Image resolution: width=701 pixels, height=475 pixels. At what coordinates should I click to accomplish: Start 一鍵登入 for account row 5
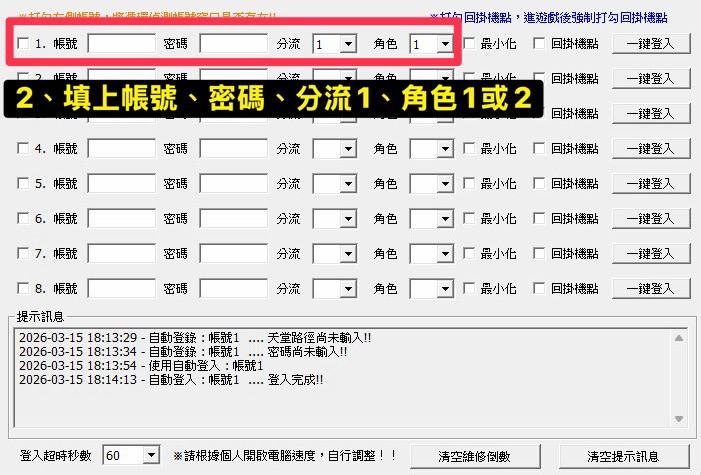coord(651,183)
